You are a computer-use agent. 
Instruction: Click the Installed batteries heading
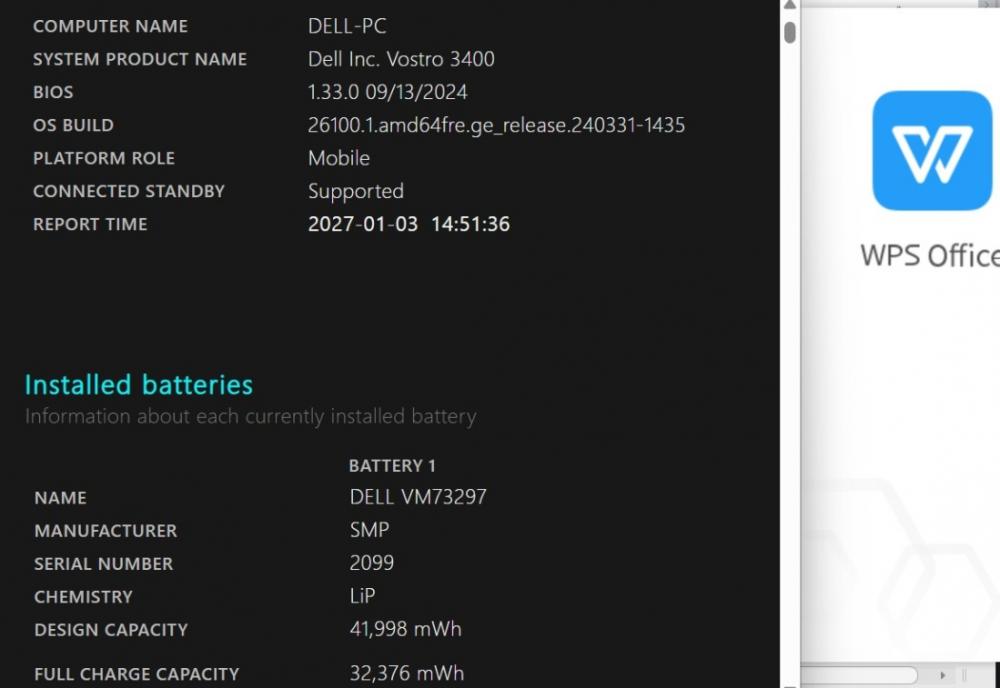139,385
